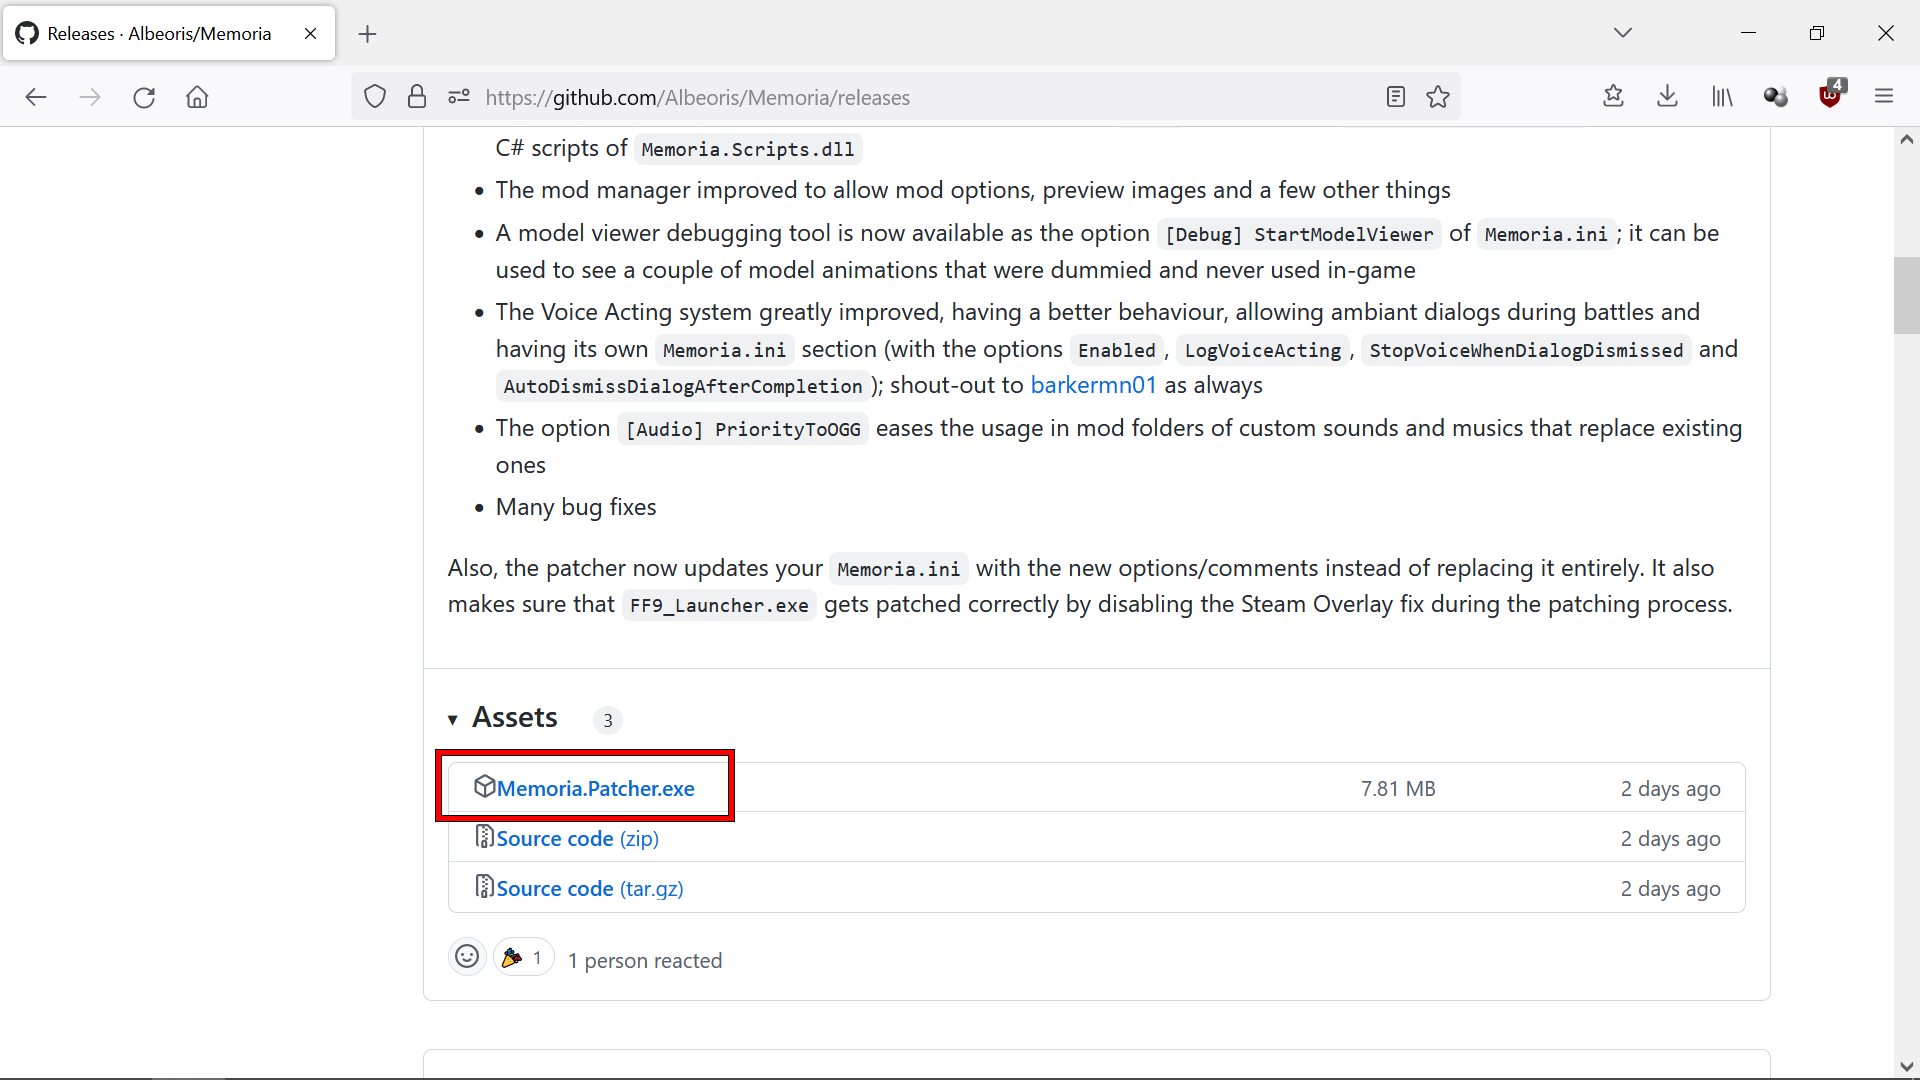This screenshot has height=1080, width=1920.
Task: List all tabs with the dropdown arrow
Action: [x=1623, y=33]
